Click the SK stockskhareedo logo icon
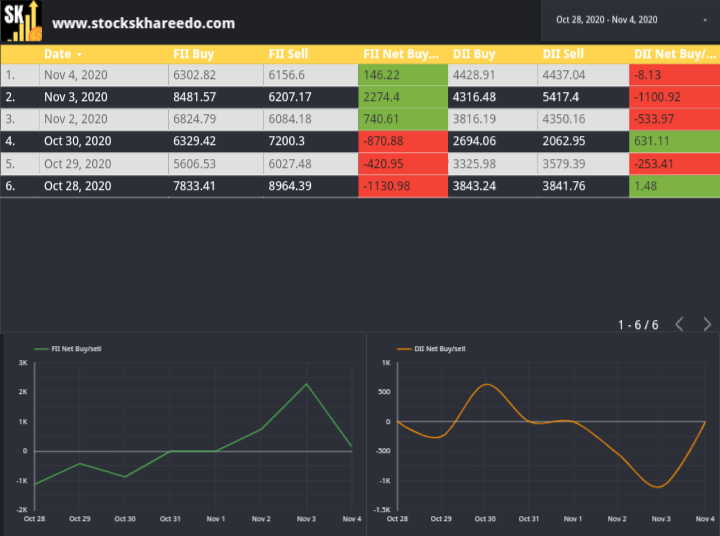Image resolution: width=720 pixels, height=536 pixels. [21, 21]
